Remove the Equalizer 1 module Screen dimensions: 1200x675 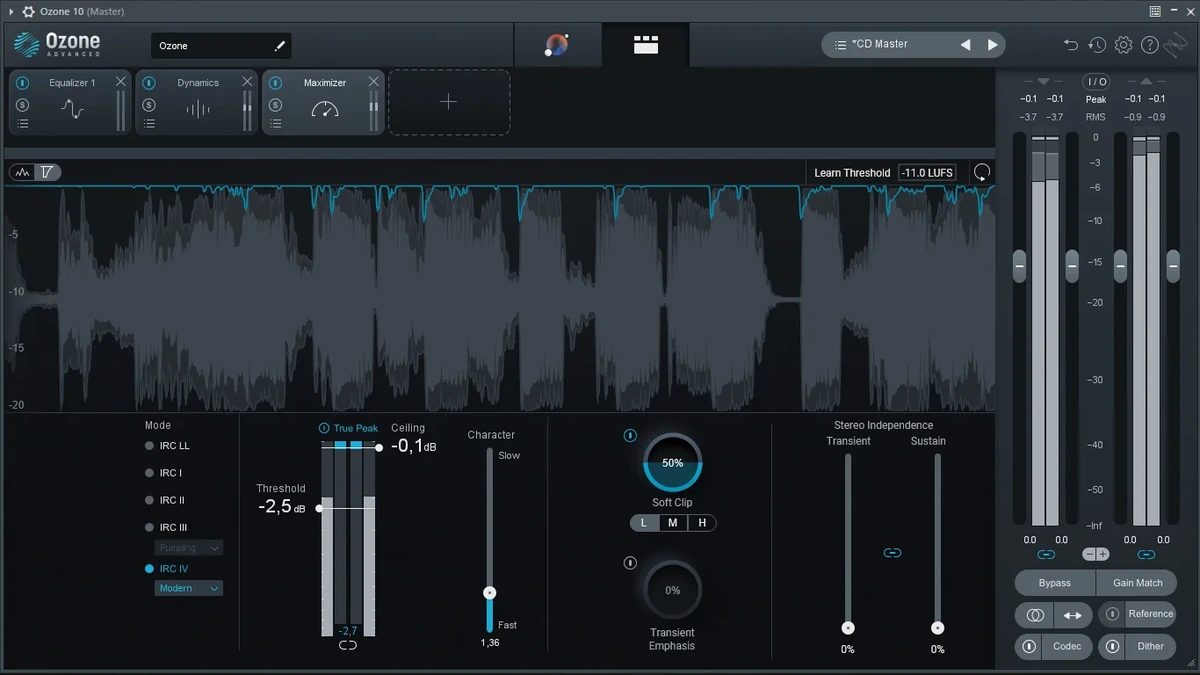click(x=121, y=82)
